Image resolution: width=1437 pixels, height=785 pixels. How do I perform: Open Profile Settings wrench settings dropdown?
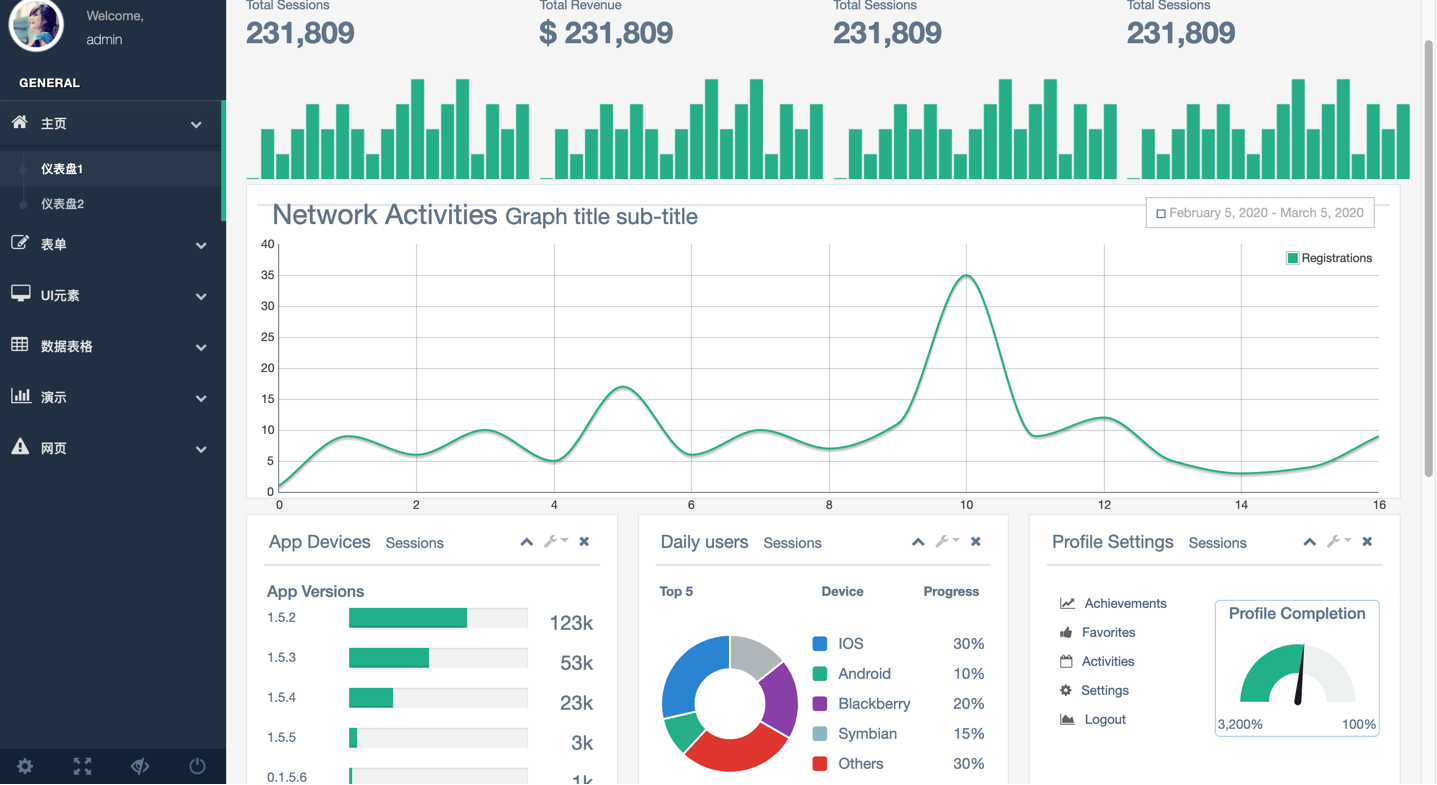pyautogui.click(x=1339, y=542)
